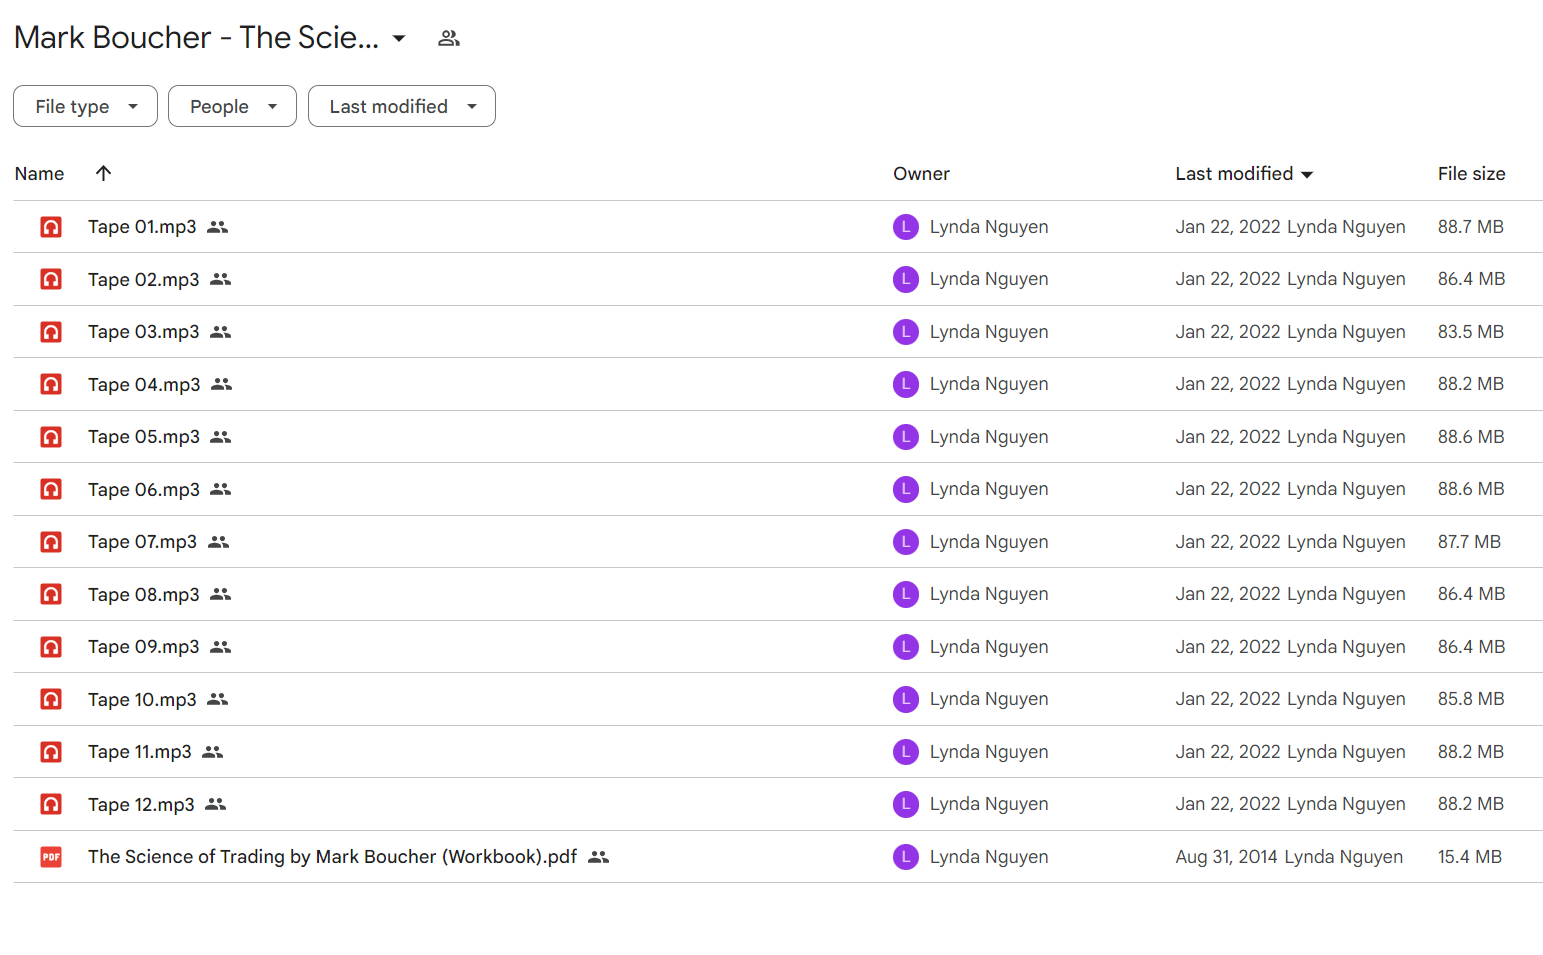Open the file Tape 12.mp3
Image resolution: width=1543 pixels, height=955 pixels.
141,805
